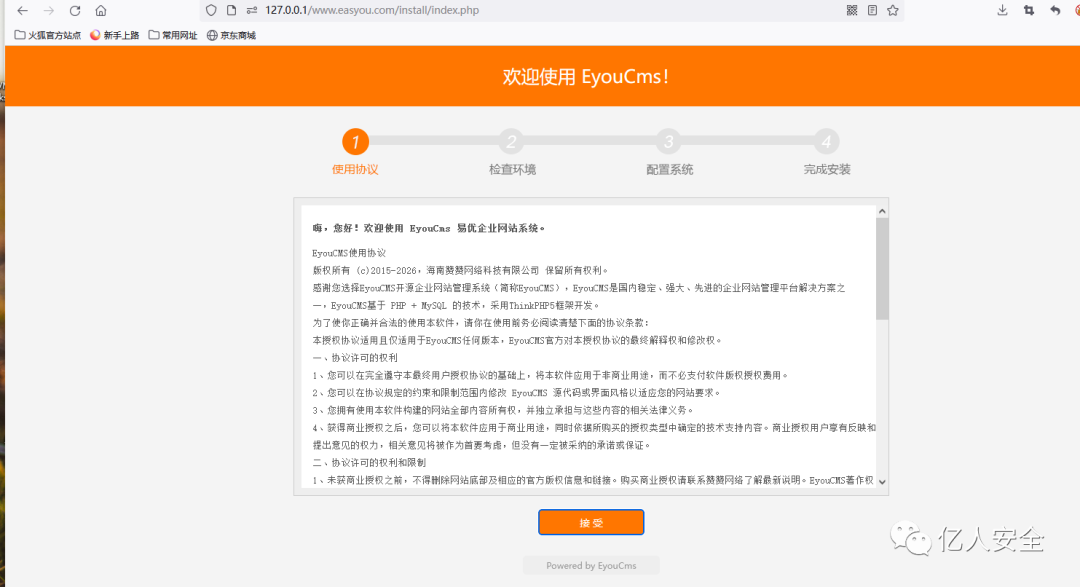Click the line 二、协议许可的权利和限制
This screenshot has width=1080, height=587.
tap(369, 462)
